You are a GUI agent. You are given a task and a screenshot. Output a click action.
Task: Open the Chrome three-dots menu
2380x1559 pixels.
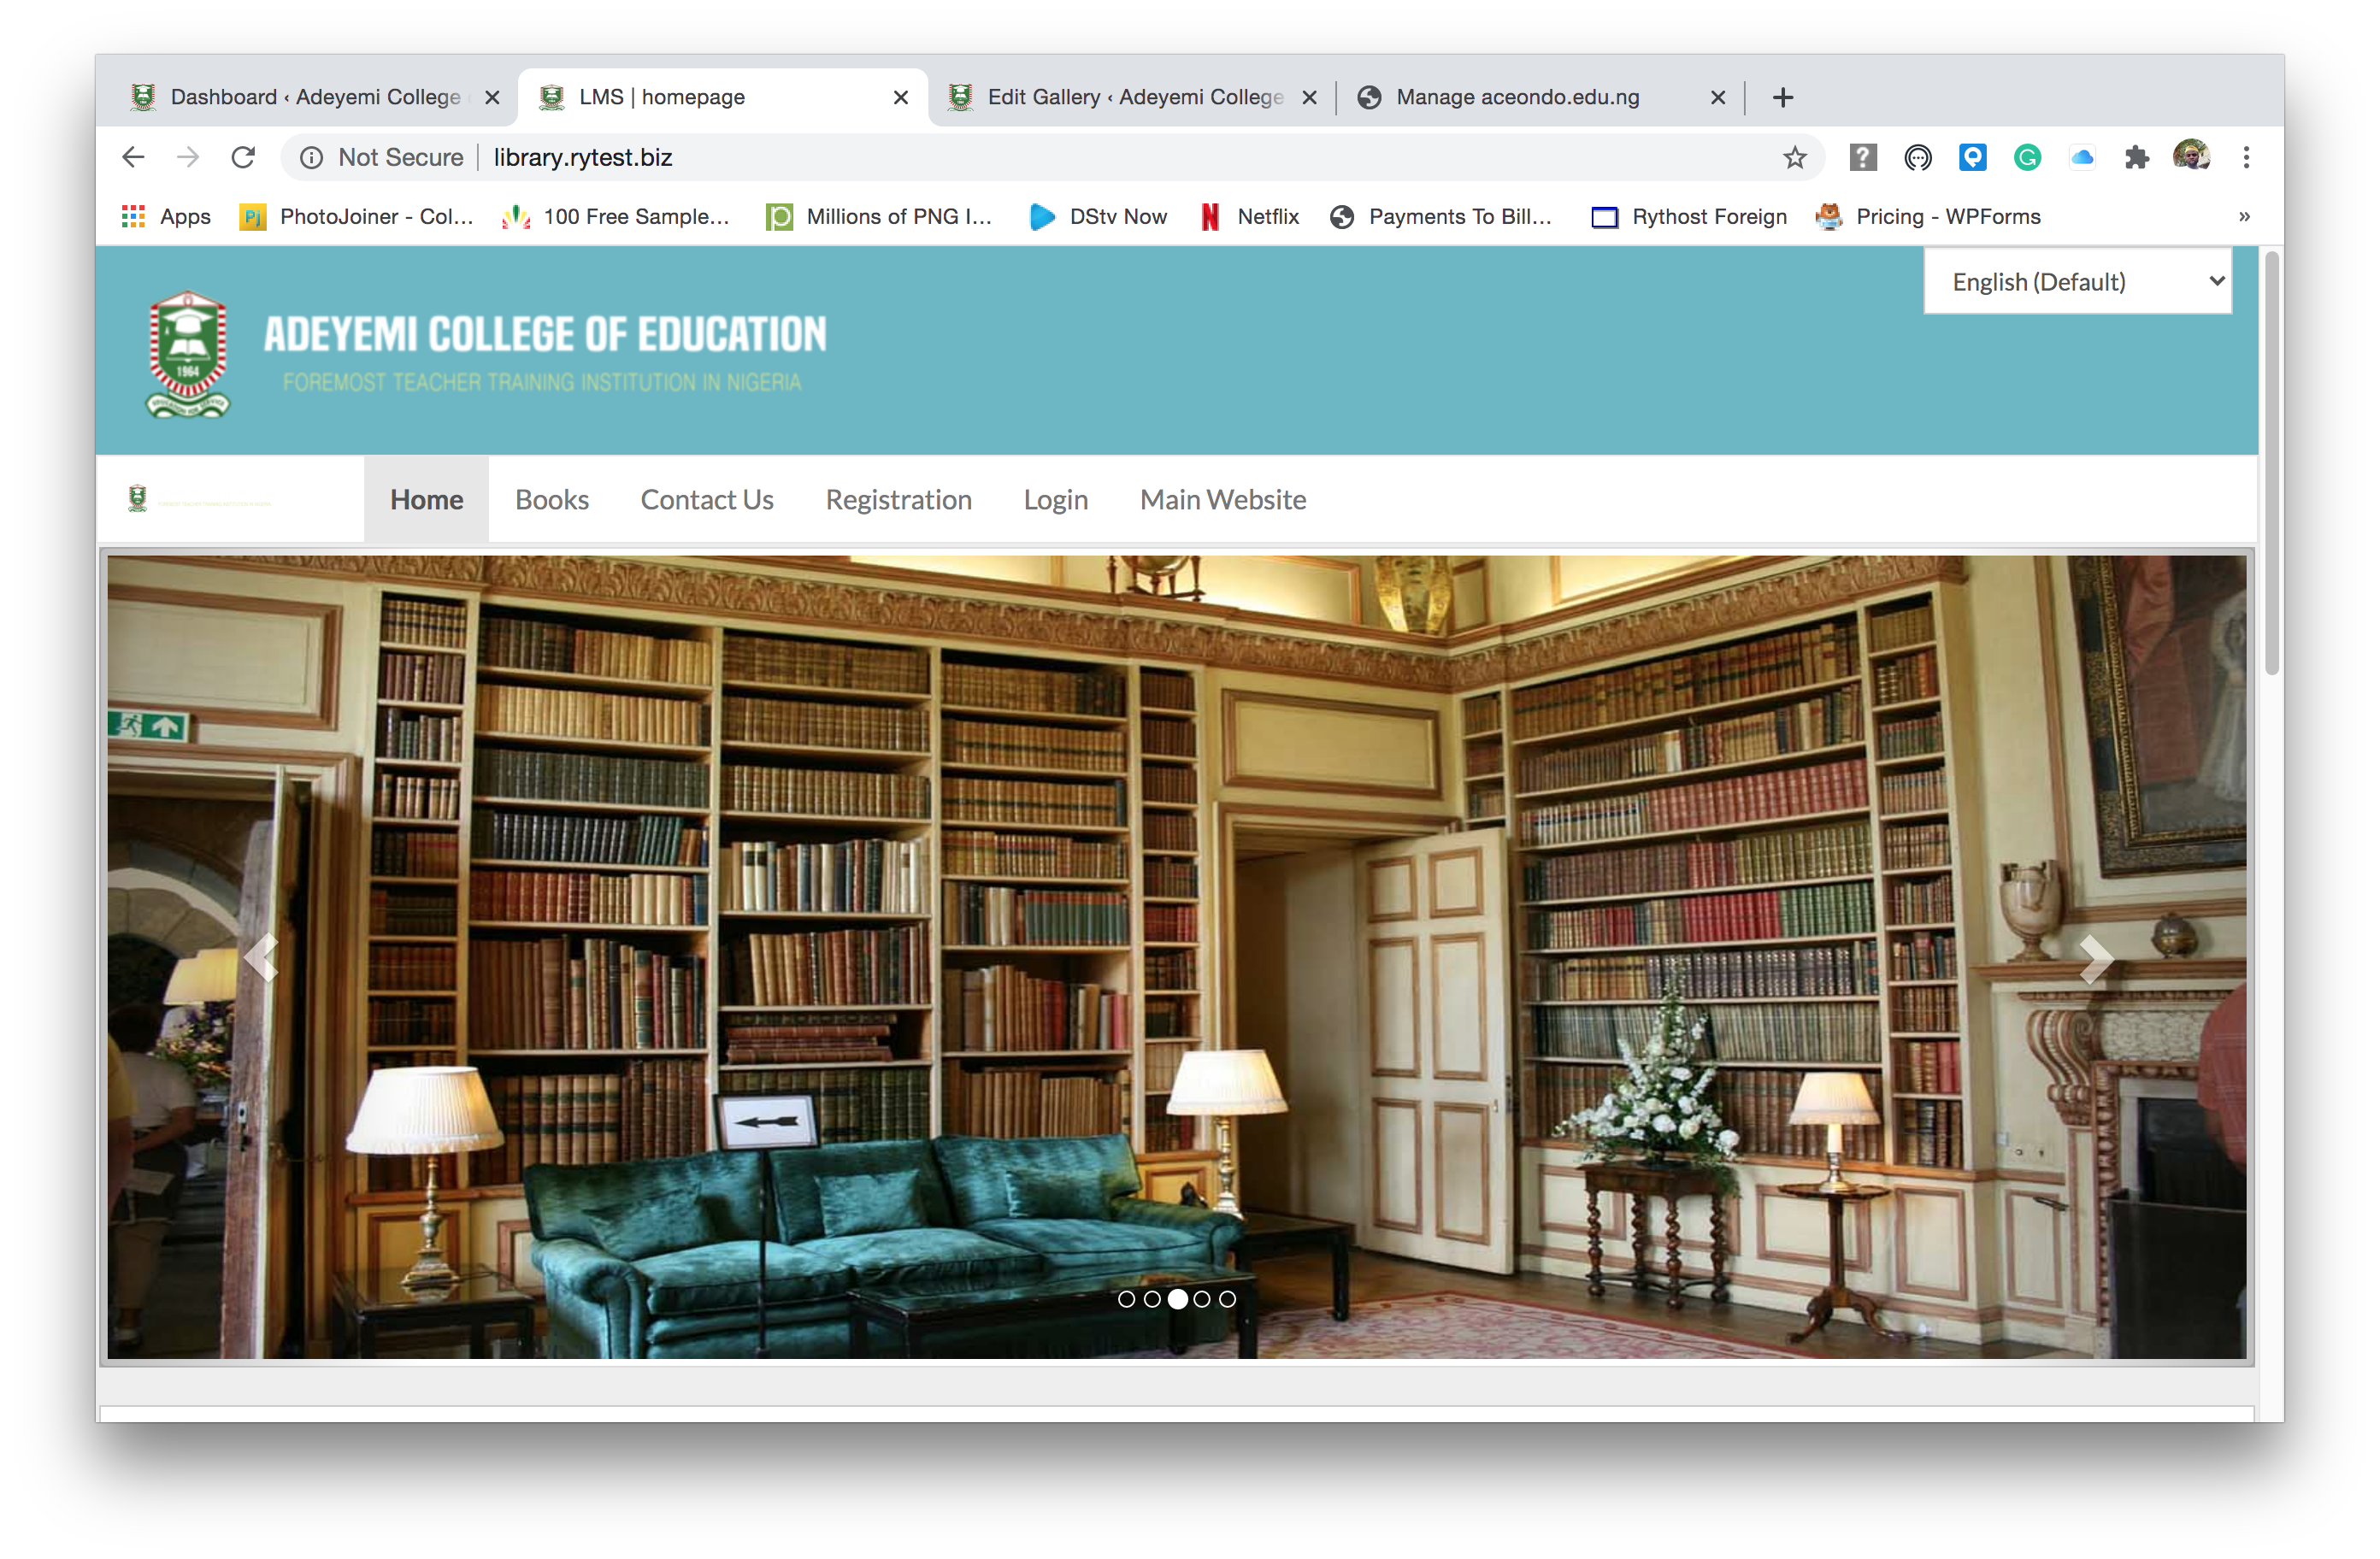pos(2246,157)
